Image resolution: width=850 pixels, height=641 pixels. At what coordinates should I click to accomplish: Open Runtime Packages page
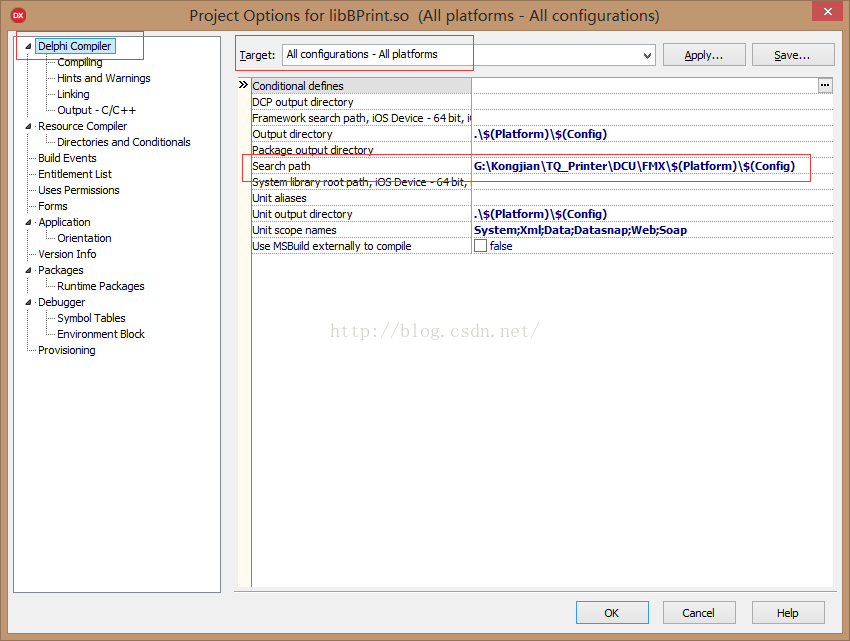click(101, 286)
